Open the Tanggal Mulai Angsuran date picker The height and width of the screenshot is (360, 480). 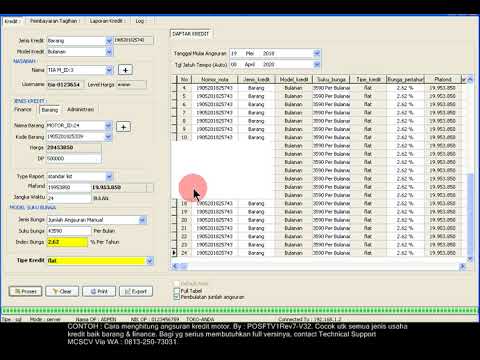click(317, 53)
